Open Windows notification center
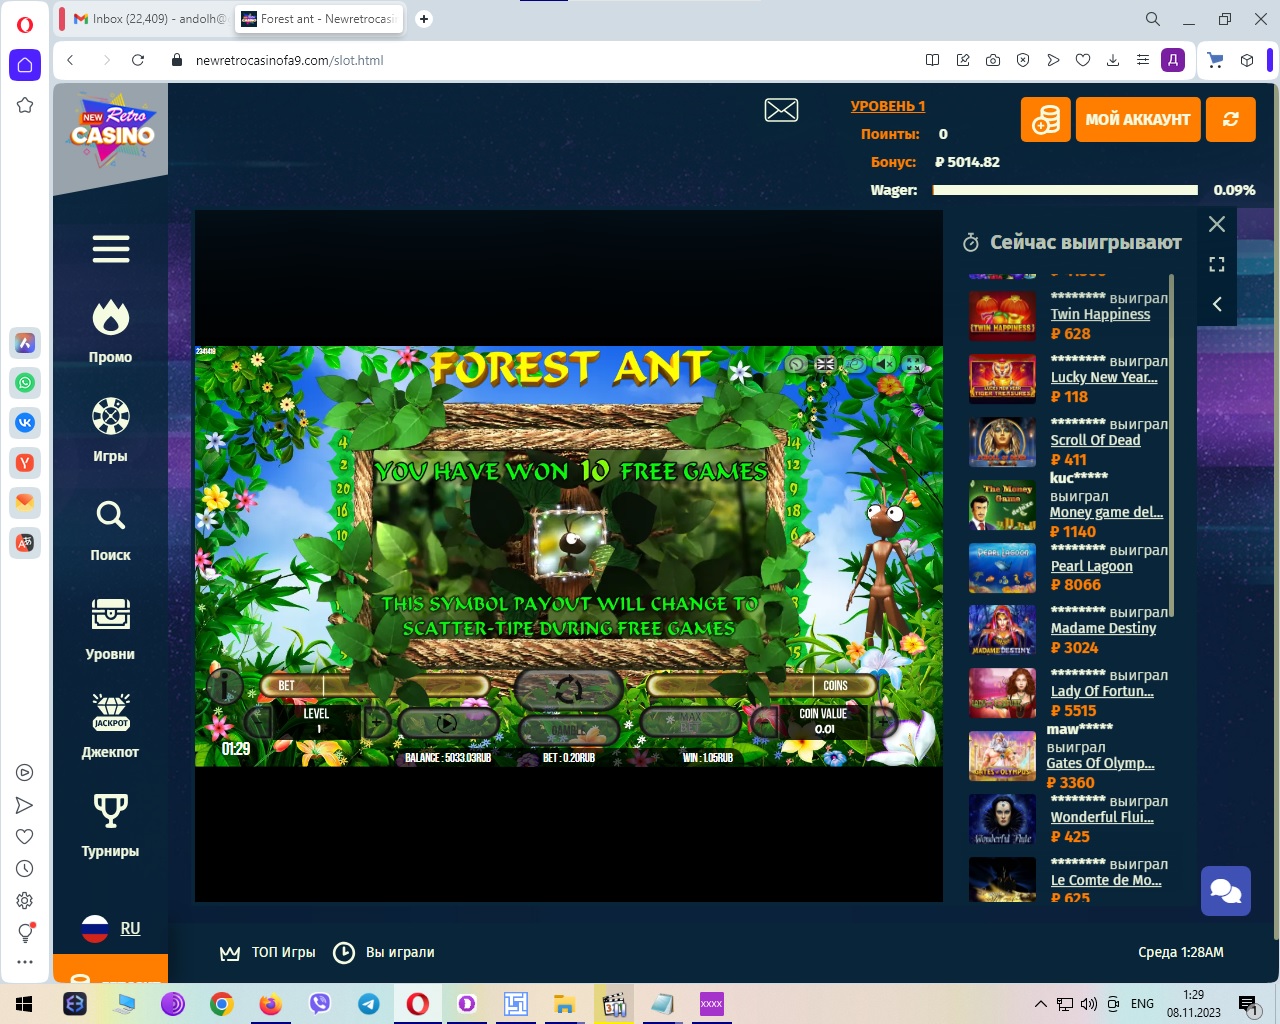The width and height of the screenshot is (1280, 1024). 1248,1004
